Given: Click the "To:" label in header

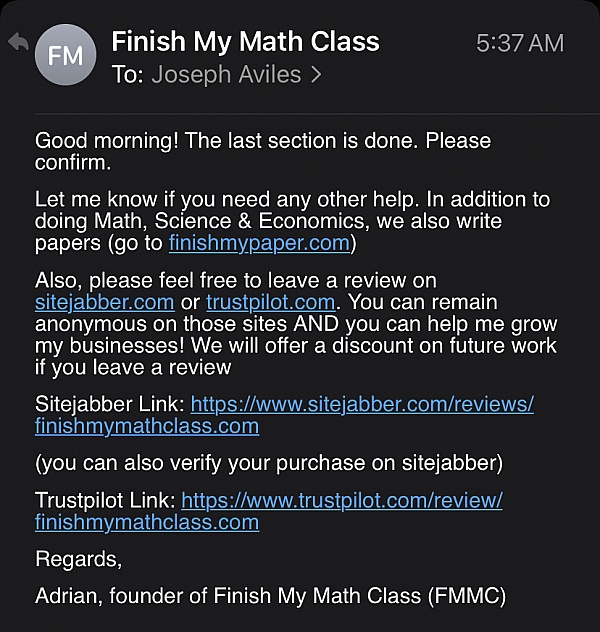Looking at the screenshot, I should pyautogui.click(x=127, y=74).
